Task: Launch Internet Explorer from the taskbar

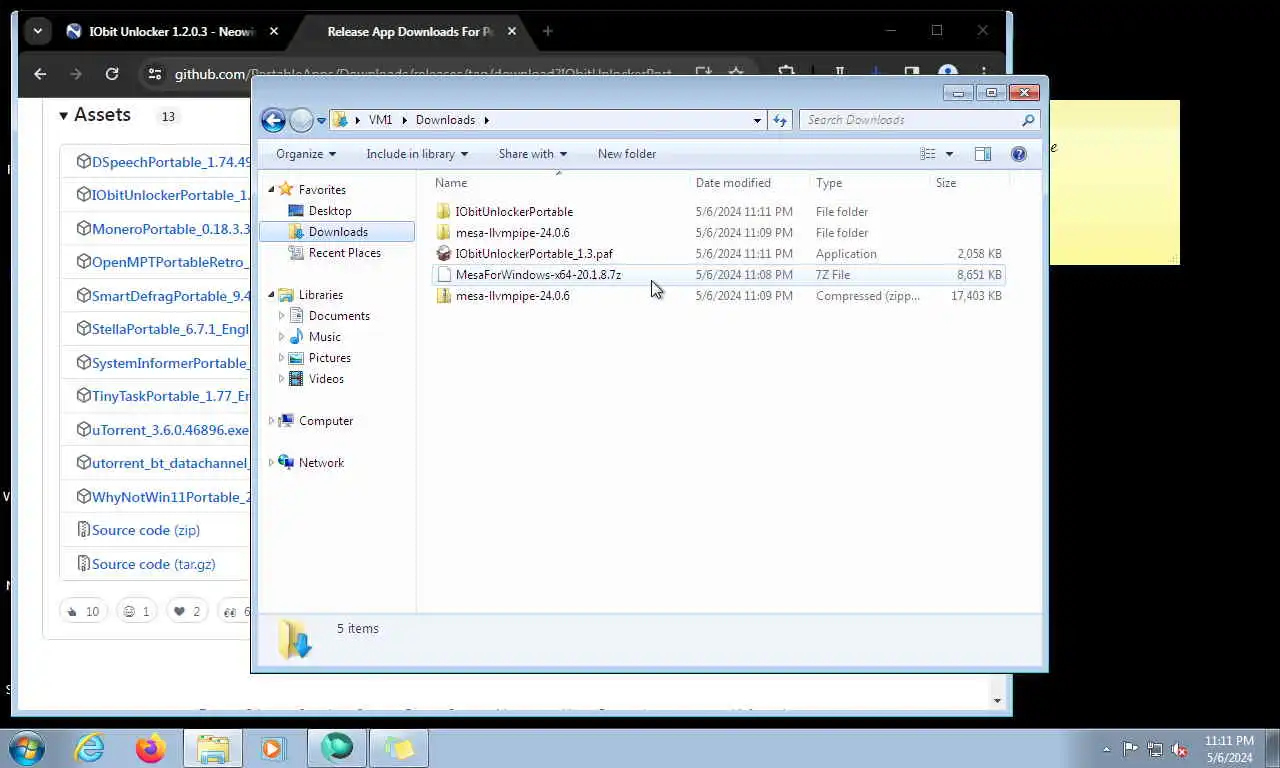Action: [89, 748]
